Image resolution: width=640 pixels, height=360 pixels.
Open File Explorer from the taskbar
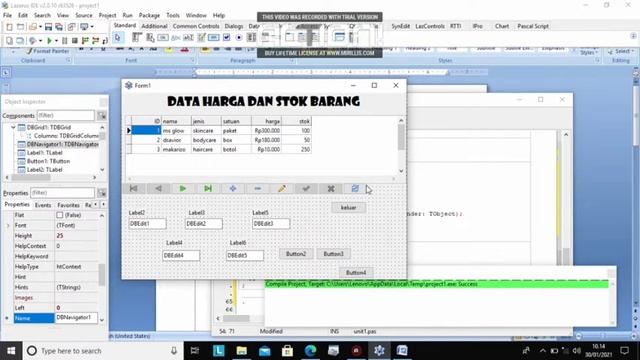[242, 351]
